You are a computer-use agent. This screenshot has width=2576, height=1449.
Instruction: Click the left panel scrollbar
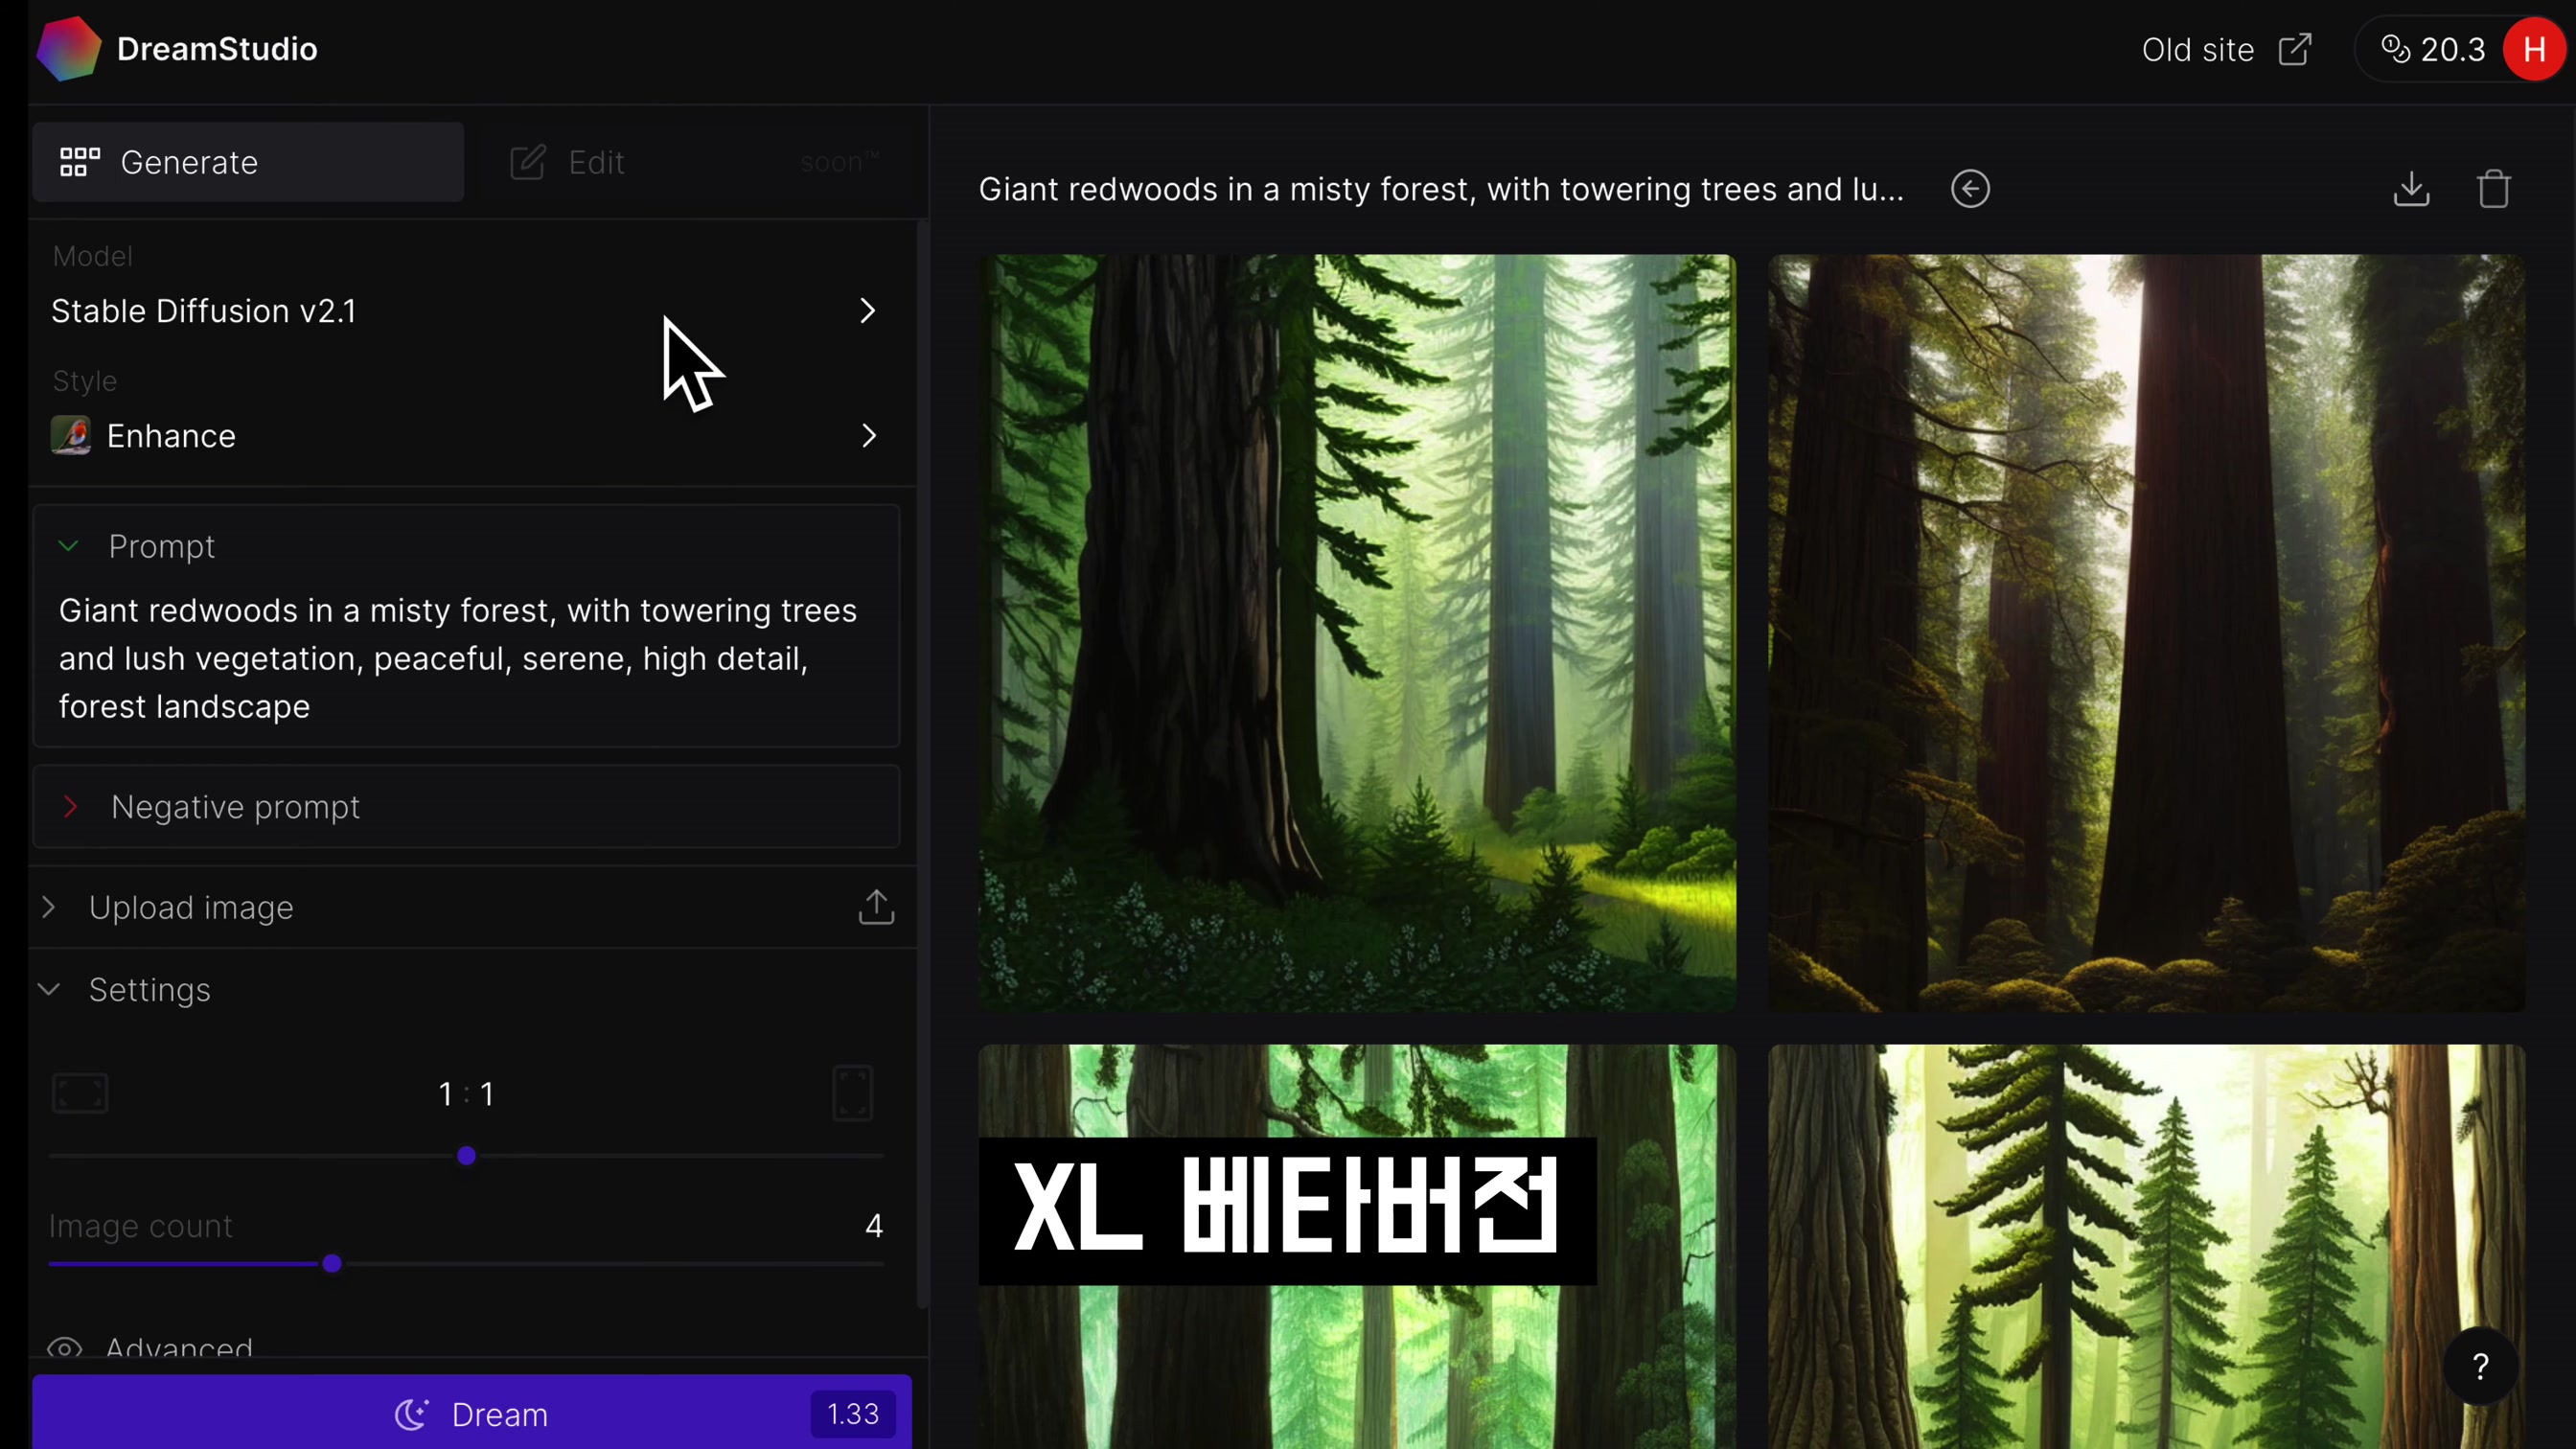[x=922, y=765]
